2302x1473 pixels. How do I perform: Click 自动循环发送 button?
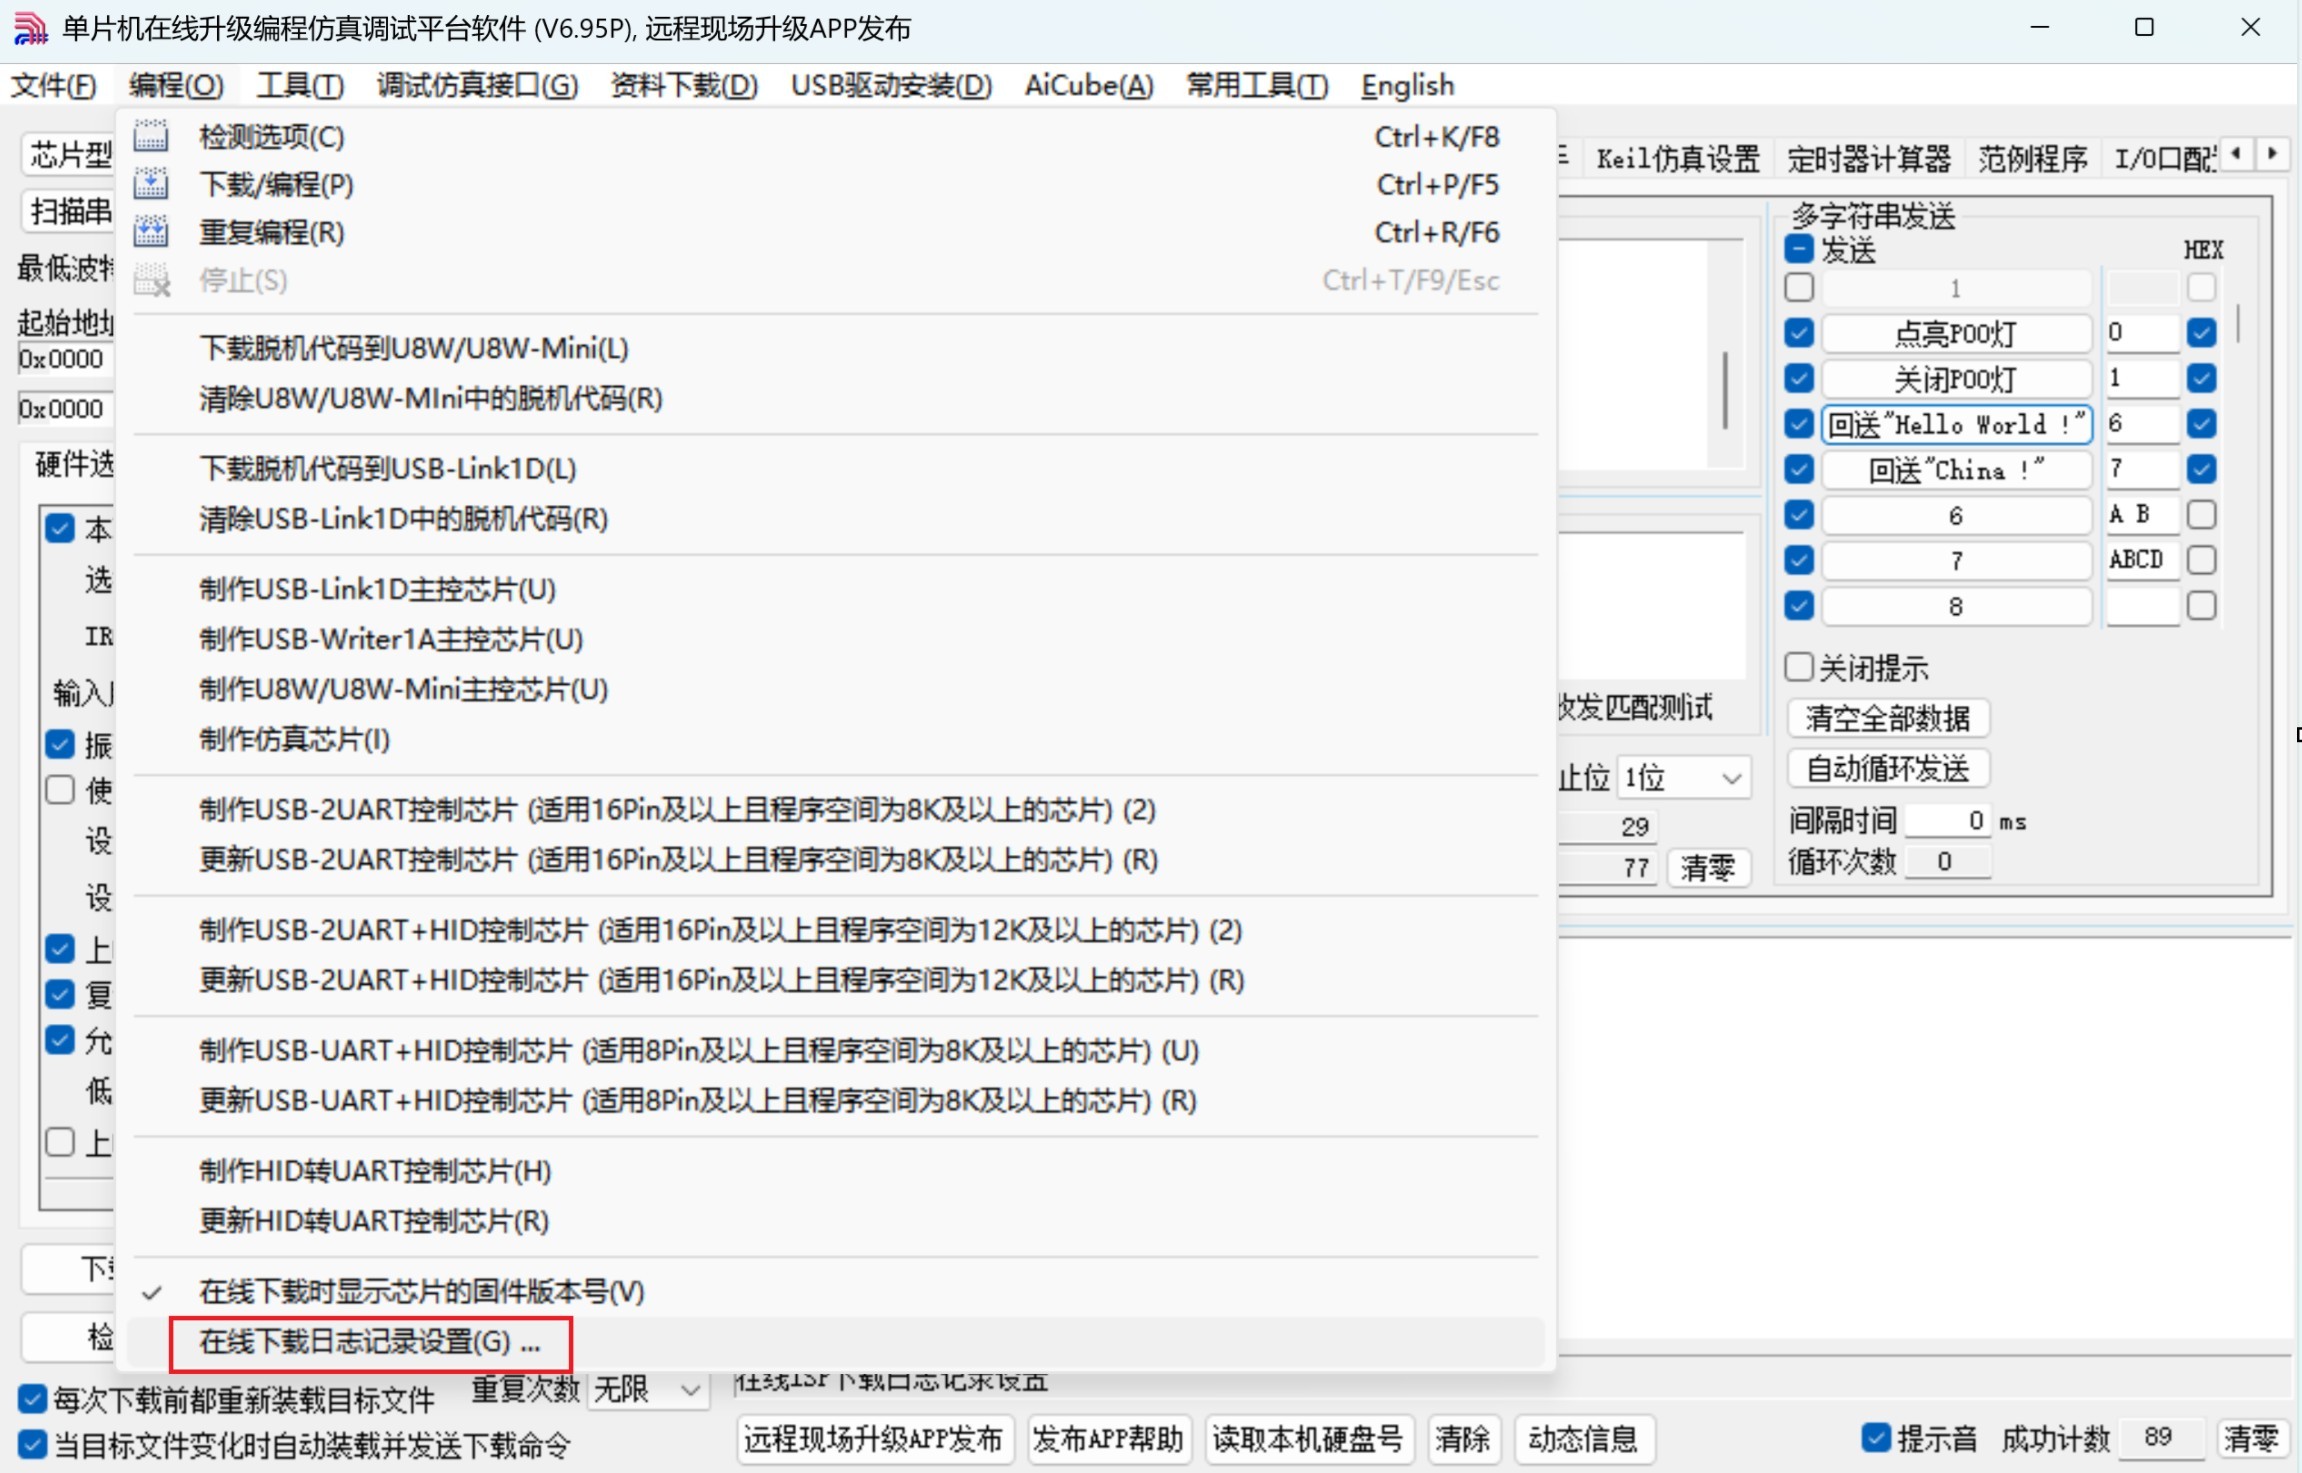click(1888, 768)
